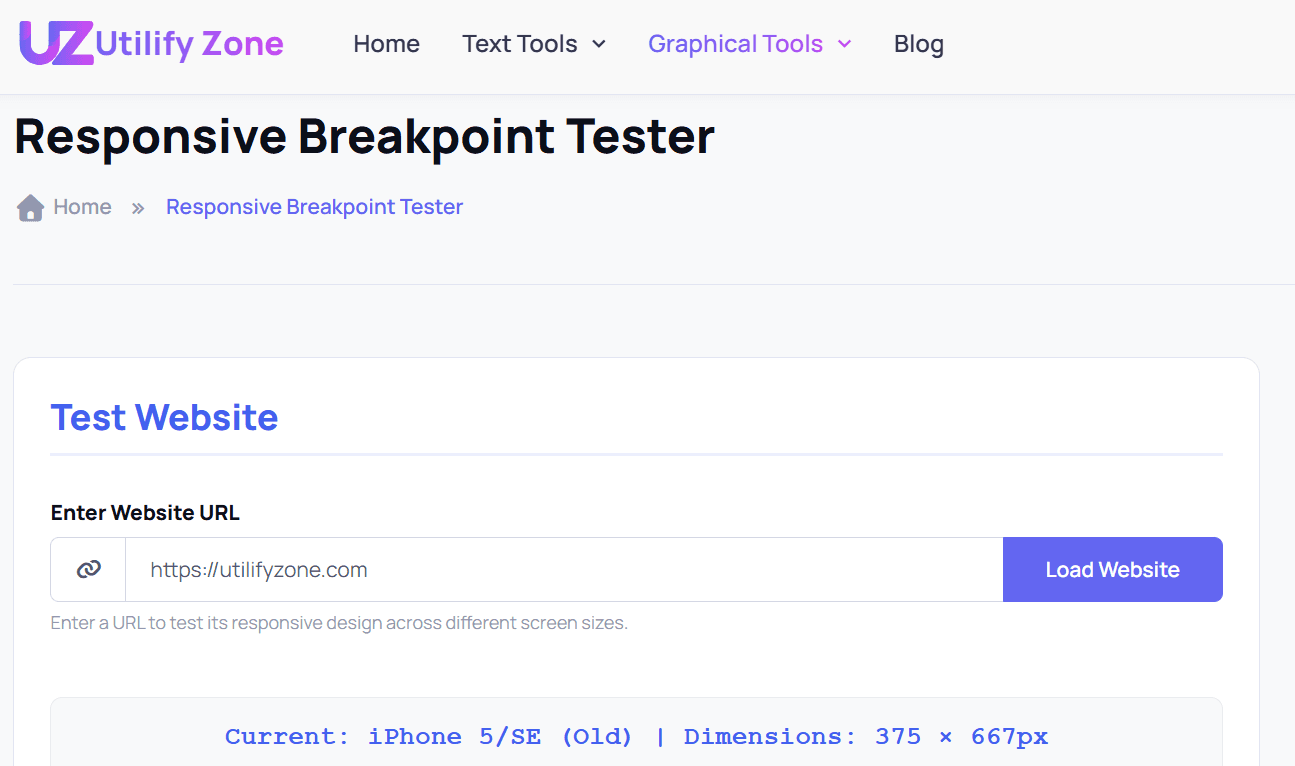Click the Graphical Tools dropdown chevron icon
This screenshot has height=766, width=1295.
tap(845, 45)
